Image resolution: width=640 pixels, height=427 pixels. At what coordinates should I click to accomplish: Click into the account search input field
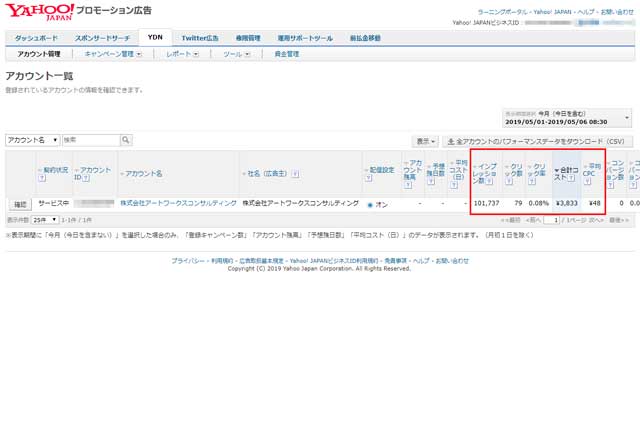91,140
